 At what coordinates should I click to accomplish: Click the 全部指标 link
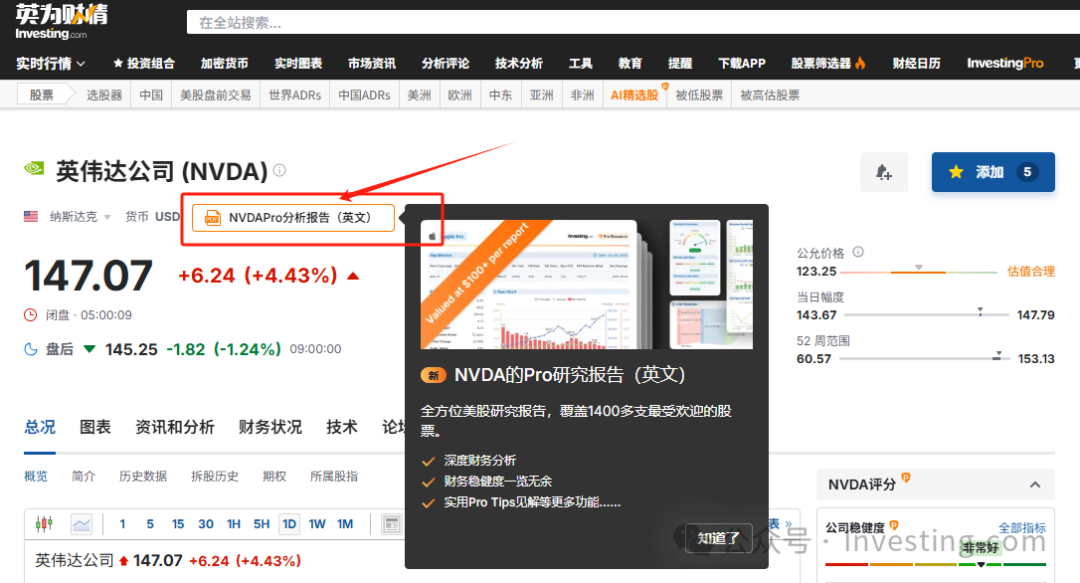(x=1022, y=528)
